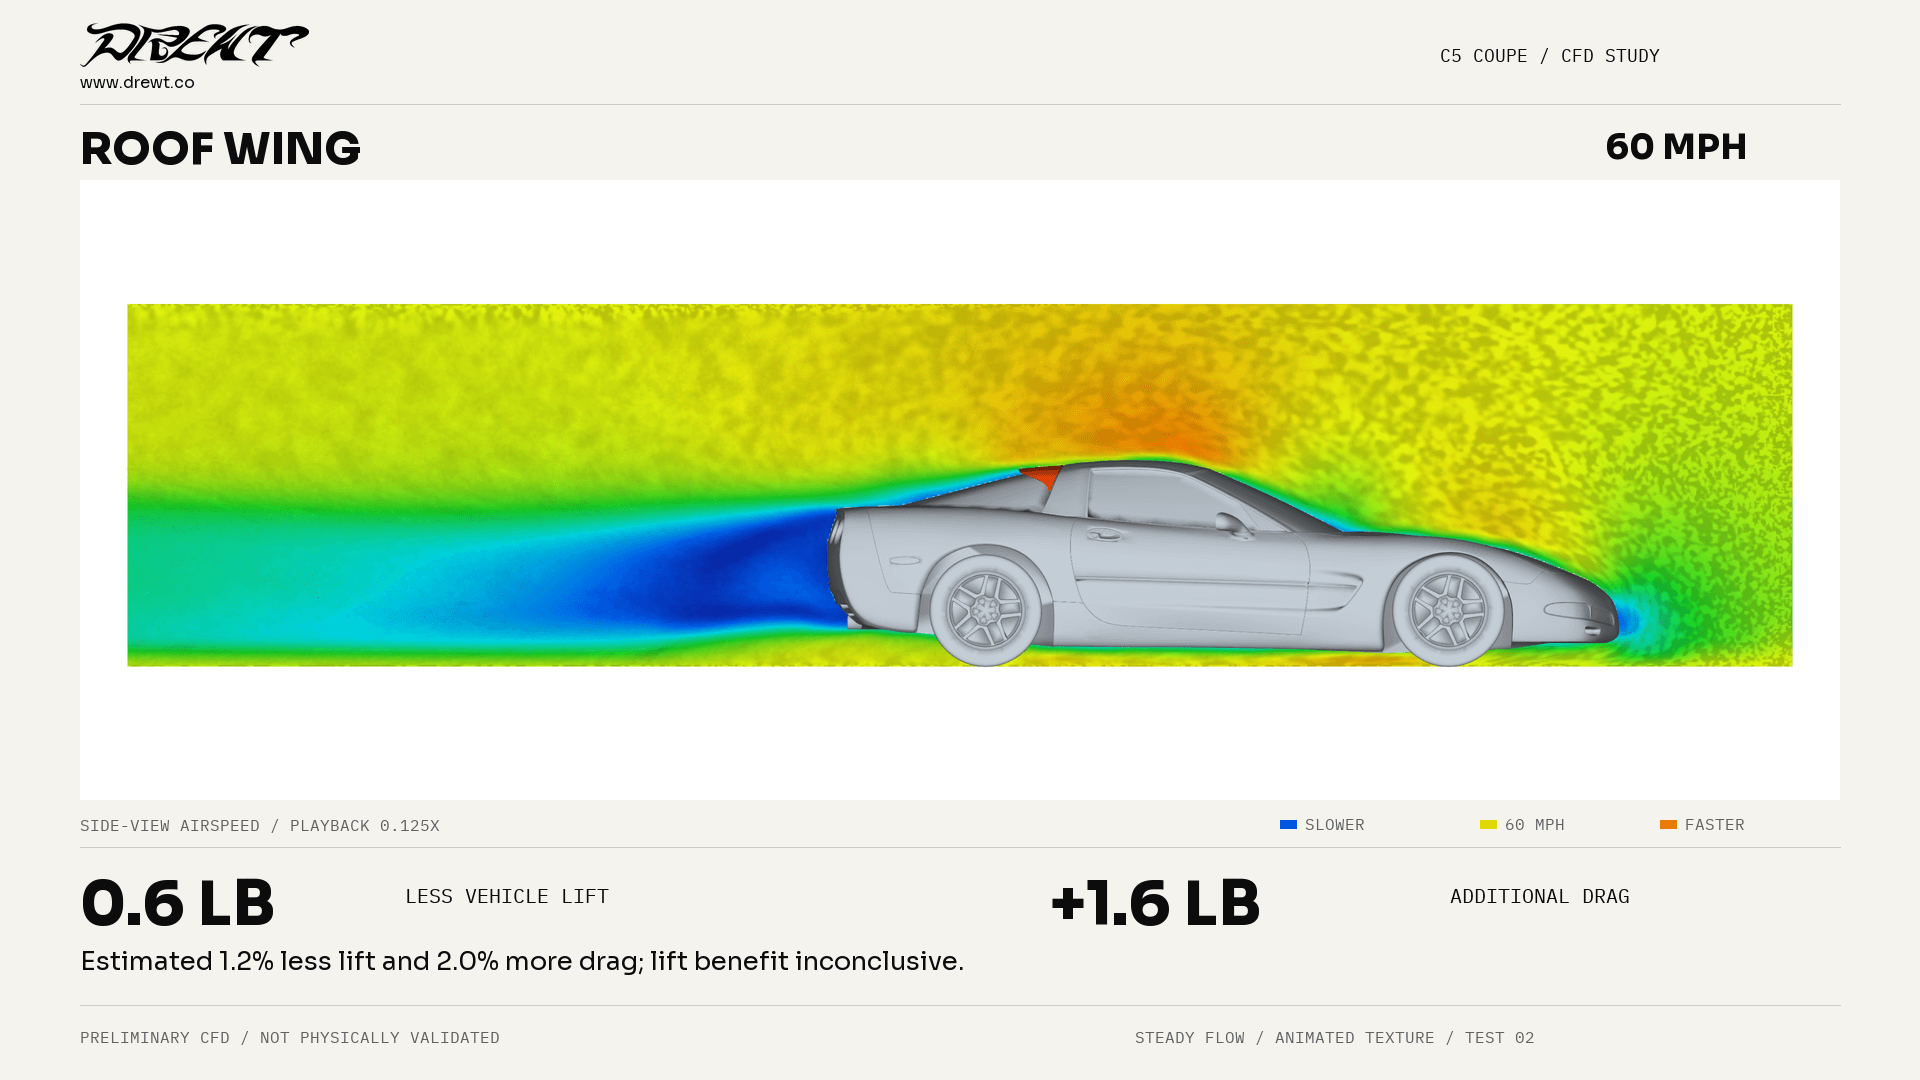Image resolution: width=1920 pixels, height=1080 pixels.
Task: Click the car in the CFD airflow image
Action: point(1222,563)
